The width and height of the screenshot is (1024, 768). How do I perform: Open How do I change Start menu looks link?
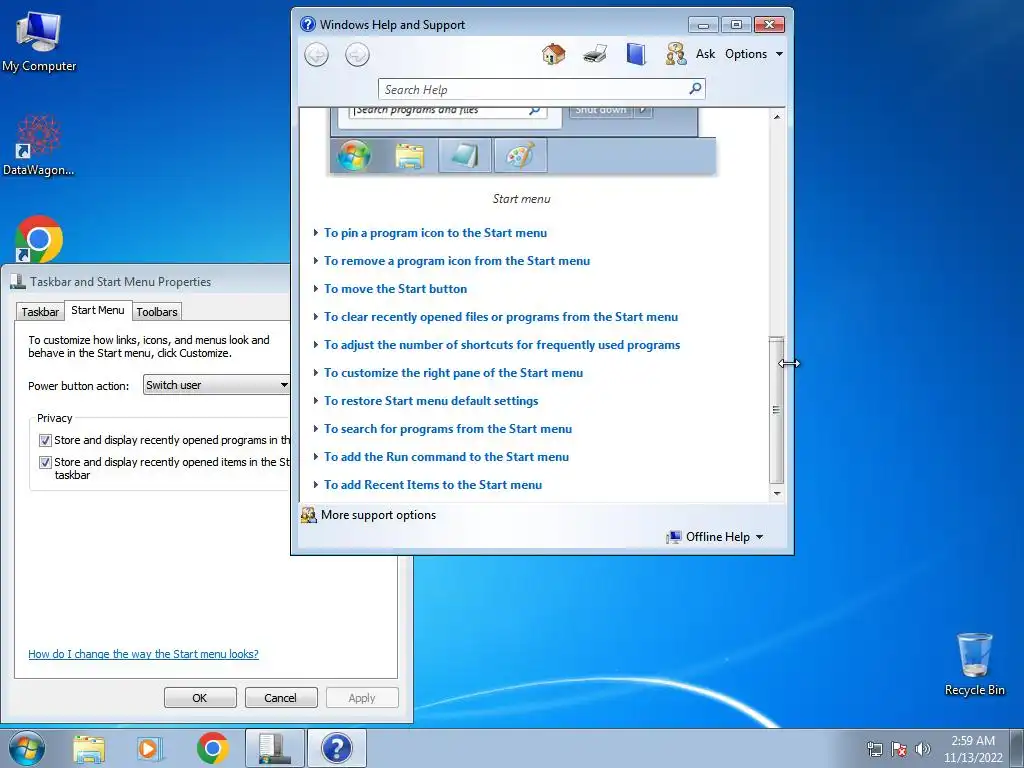pos(143,654)
